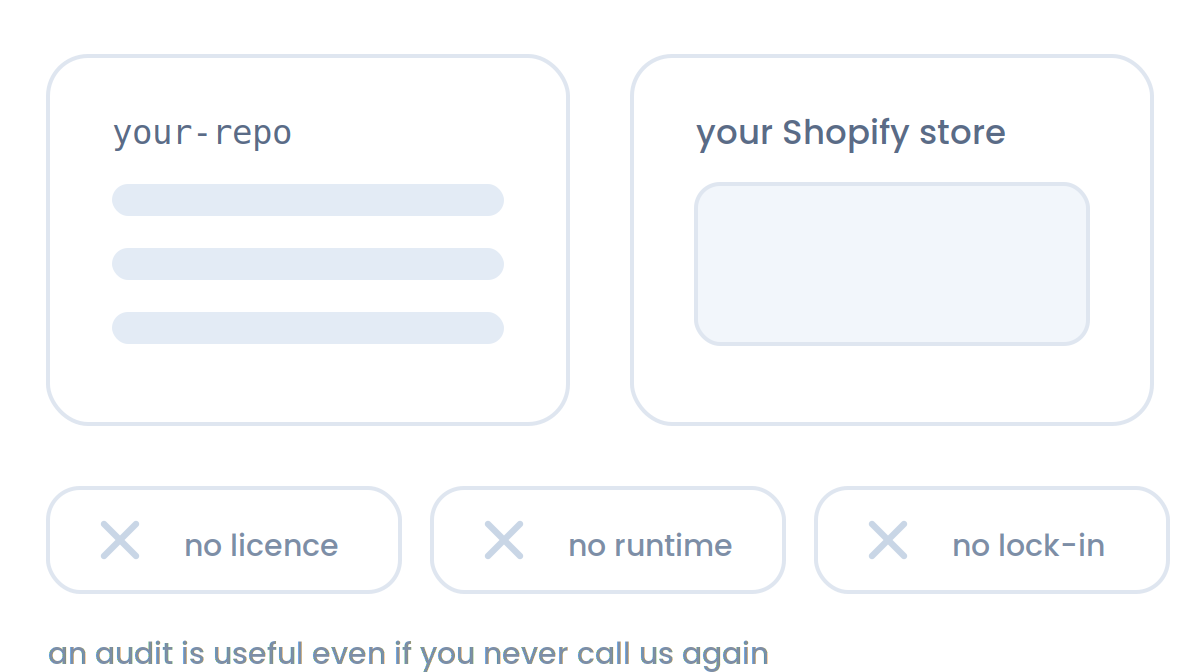This screenshot has height=672, width=1200.
Task: Click the your Shopify store heading
Action: [851, 133]
